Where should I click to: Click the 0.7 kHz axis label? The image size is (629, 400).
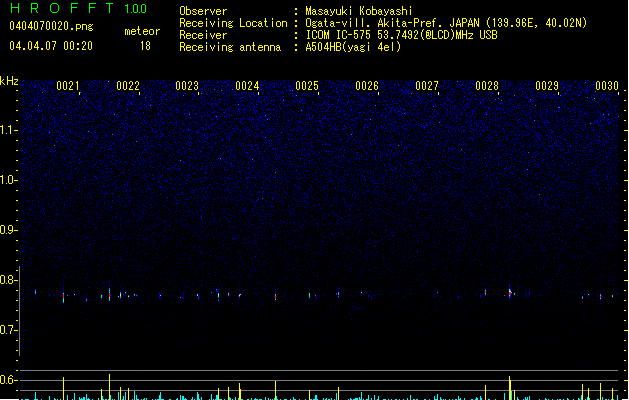[x=8, y=330]
